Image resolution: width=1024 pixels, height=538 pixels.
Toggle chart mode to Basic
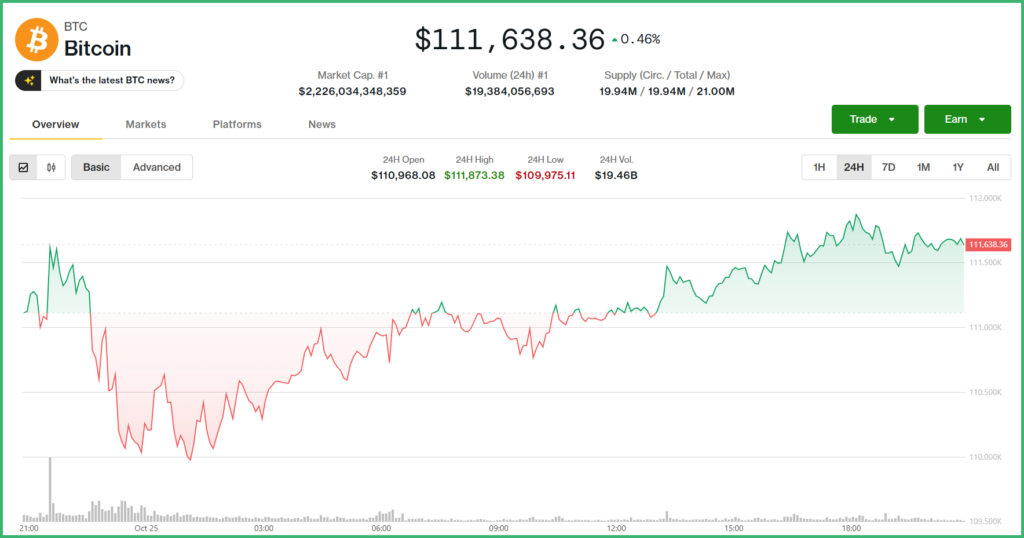click(x=96, y=167)
